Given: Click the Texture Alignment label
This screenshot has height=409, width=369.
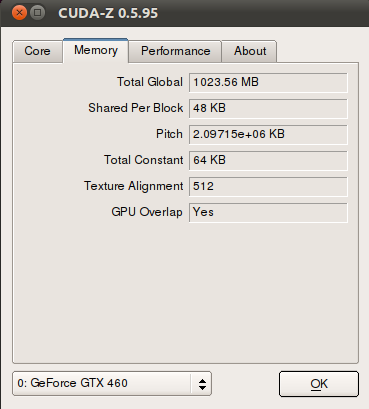Looking at the screenshot, I should 133,186.
